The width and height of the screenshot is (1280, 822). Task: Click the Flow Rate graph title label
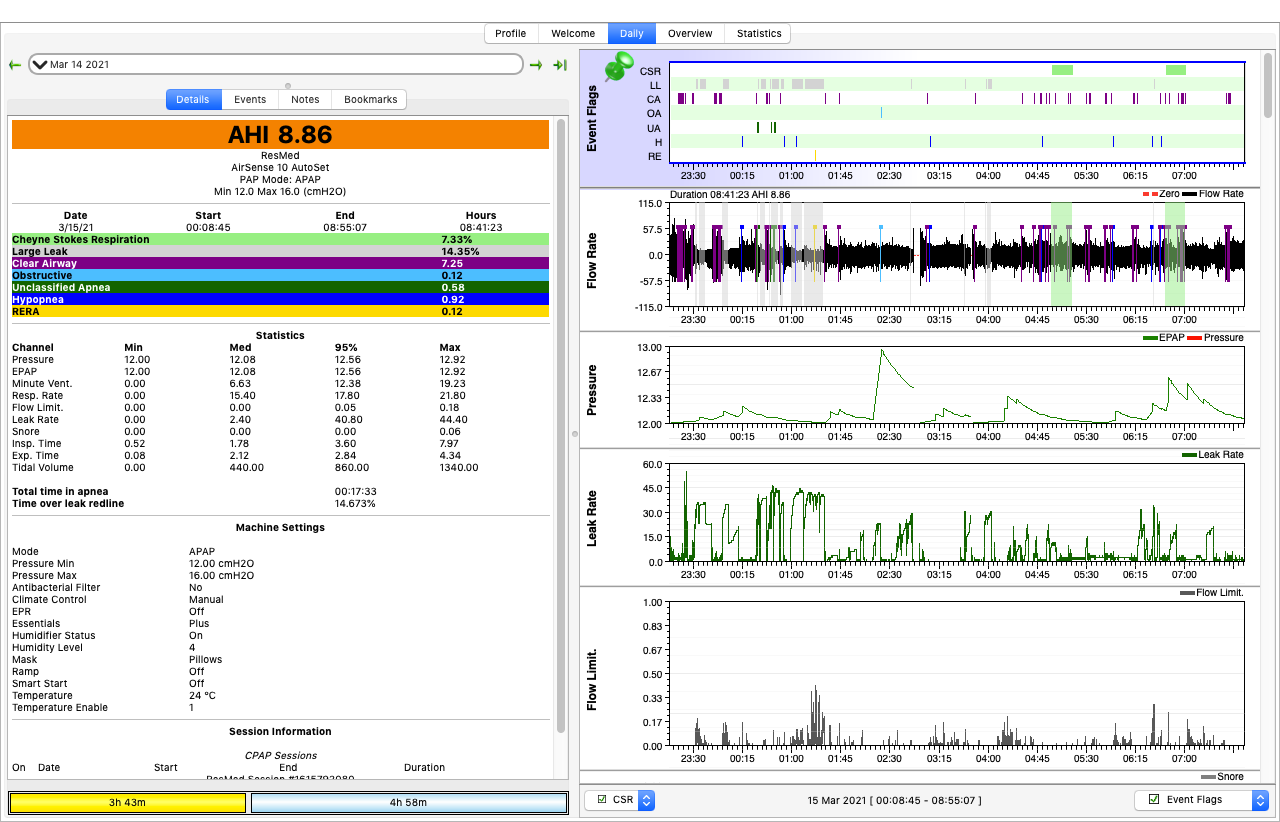(x=593, y=261)
